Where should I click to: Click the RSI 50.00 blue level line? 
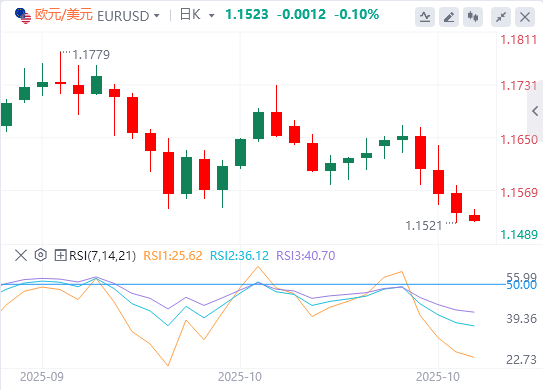(253, 285)
